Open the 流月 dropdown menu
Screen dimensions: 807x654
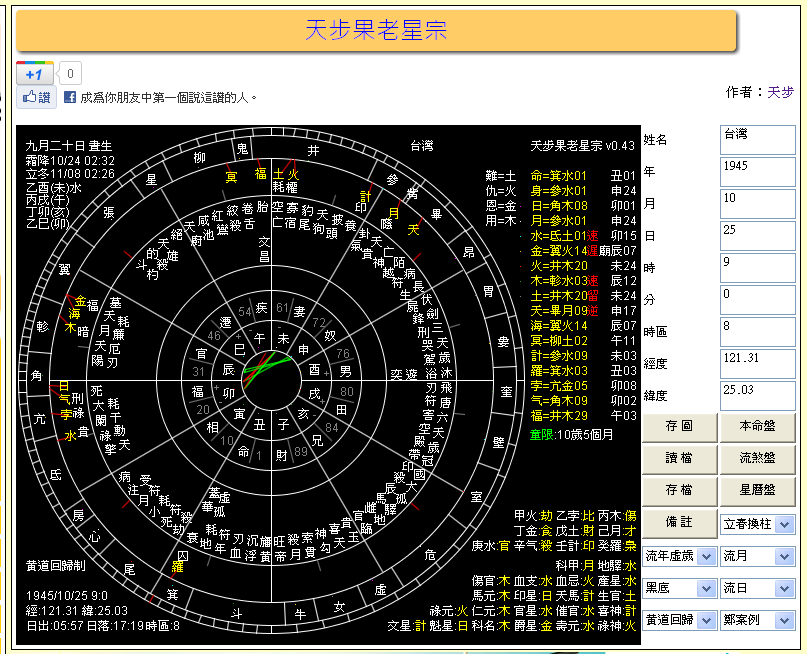(x=757, y=555)
